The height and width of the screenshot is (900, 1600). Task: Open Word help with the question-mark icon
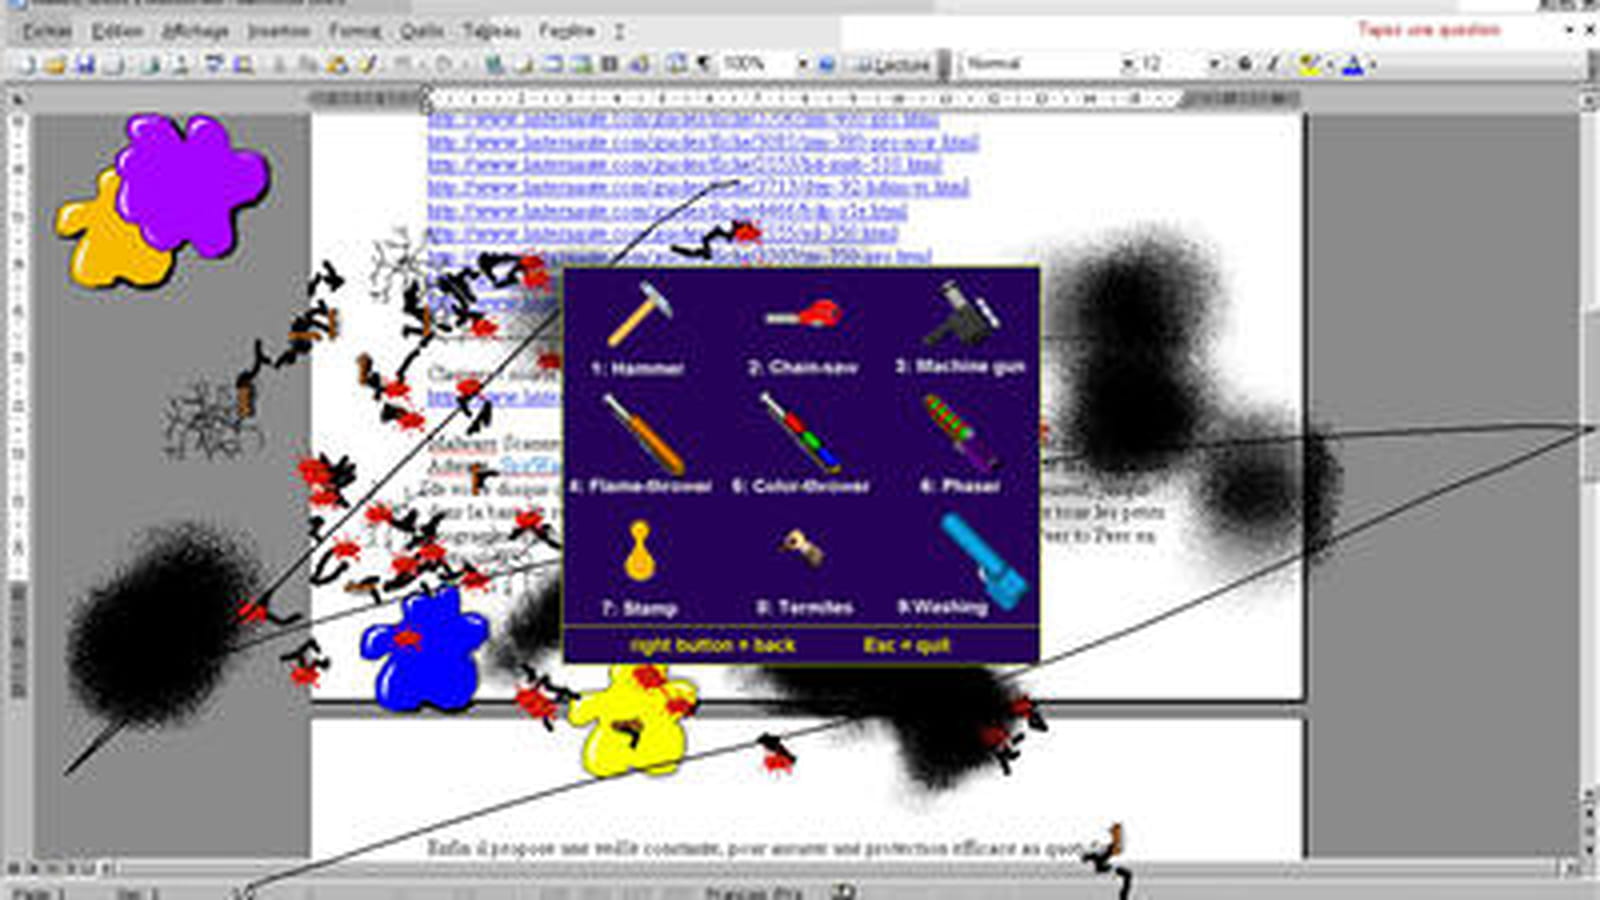(x=827, y=64)
